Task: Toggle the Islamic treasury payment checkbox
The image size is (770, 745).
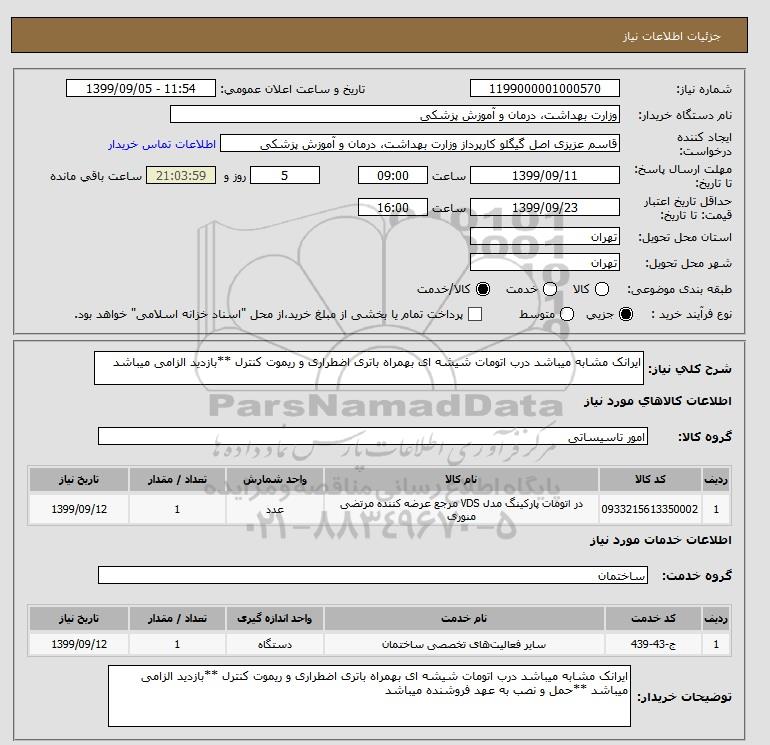Action: (475, 314)
